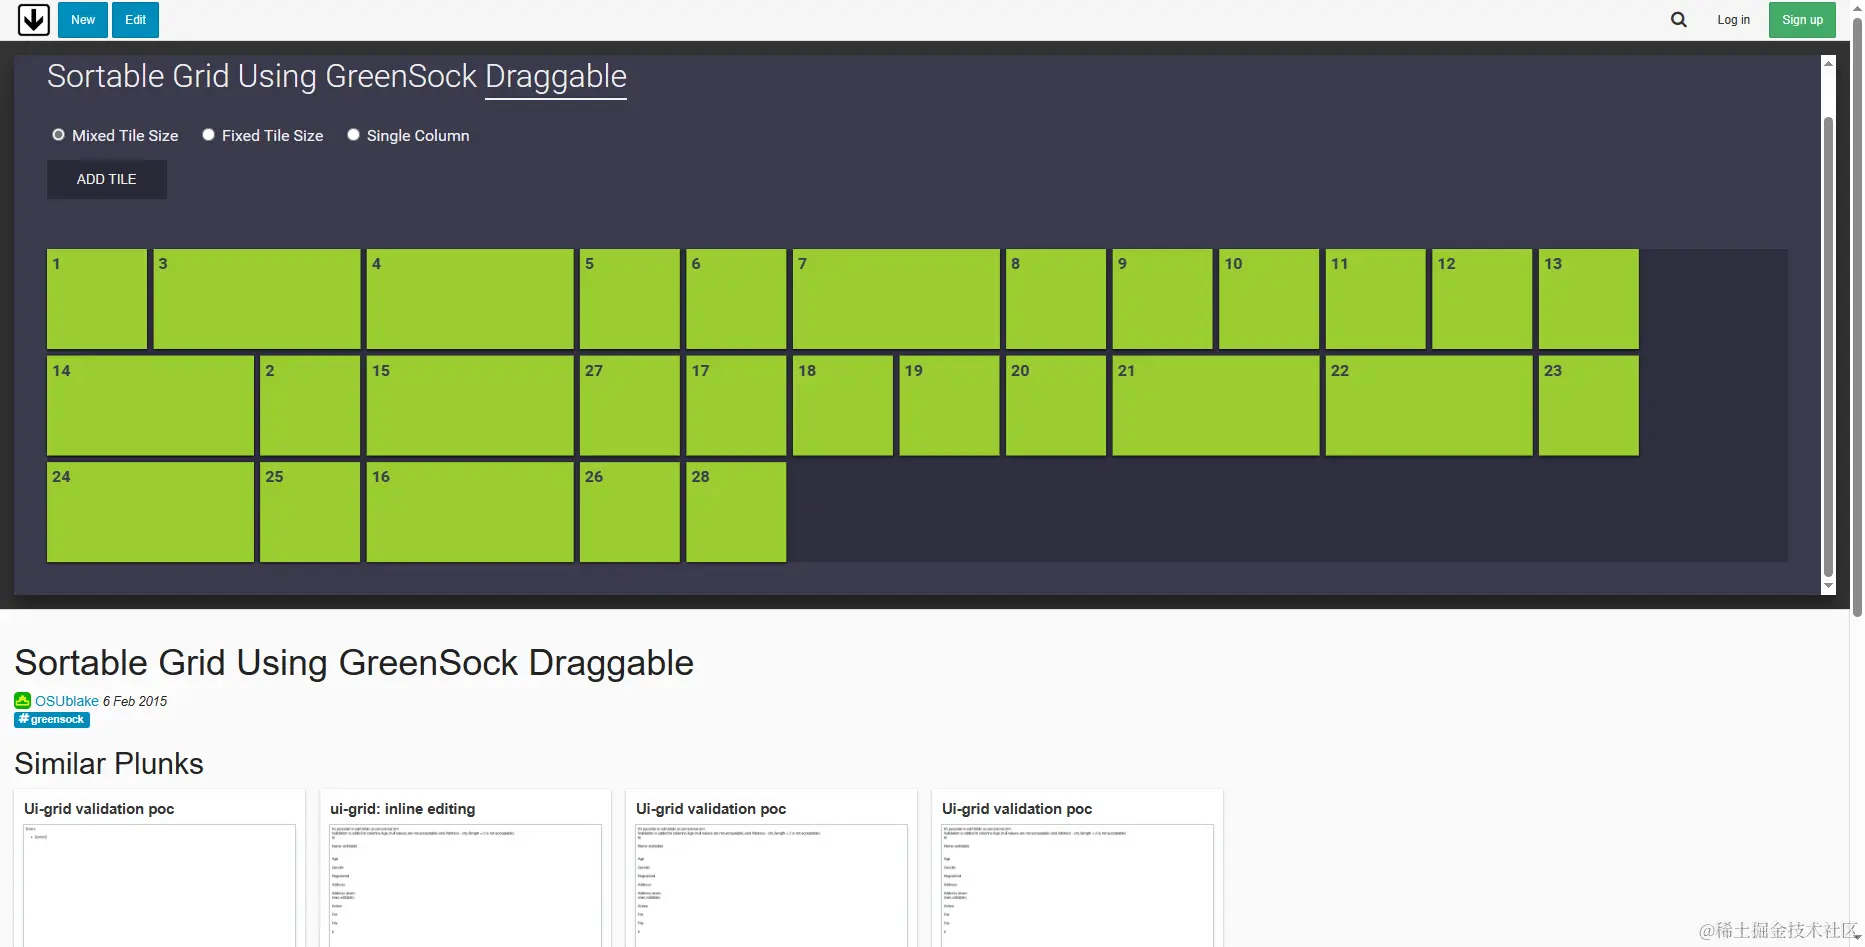The width and height of the screenshot is (1865, 947).
Task: Click tile number 6
Action: [736, 299]
